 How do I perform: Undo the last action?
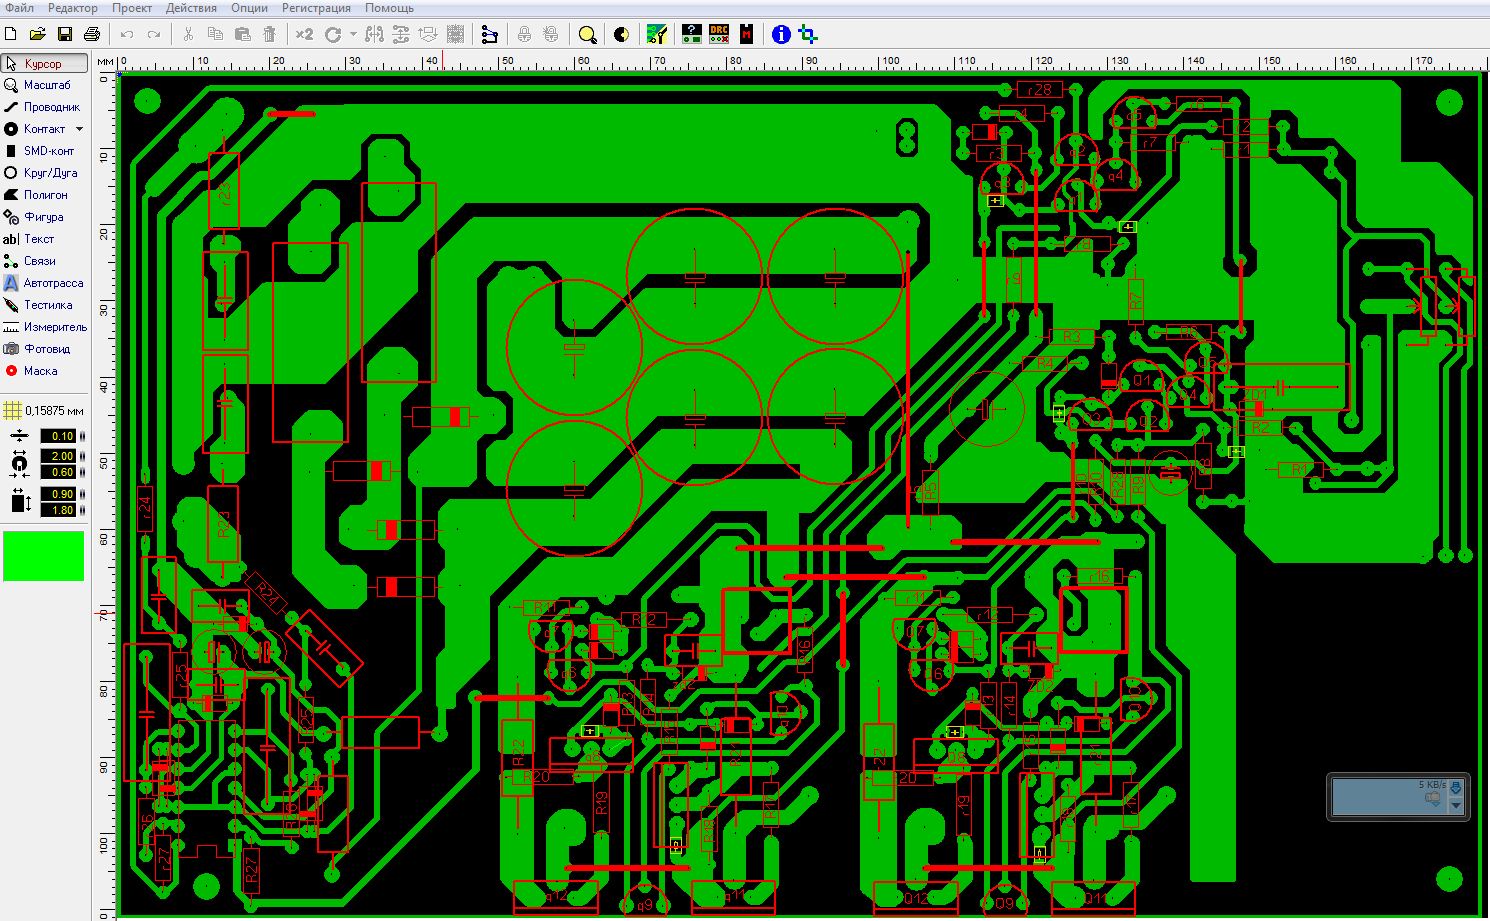pyautogui.click(x=127, y=34)
